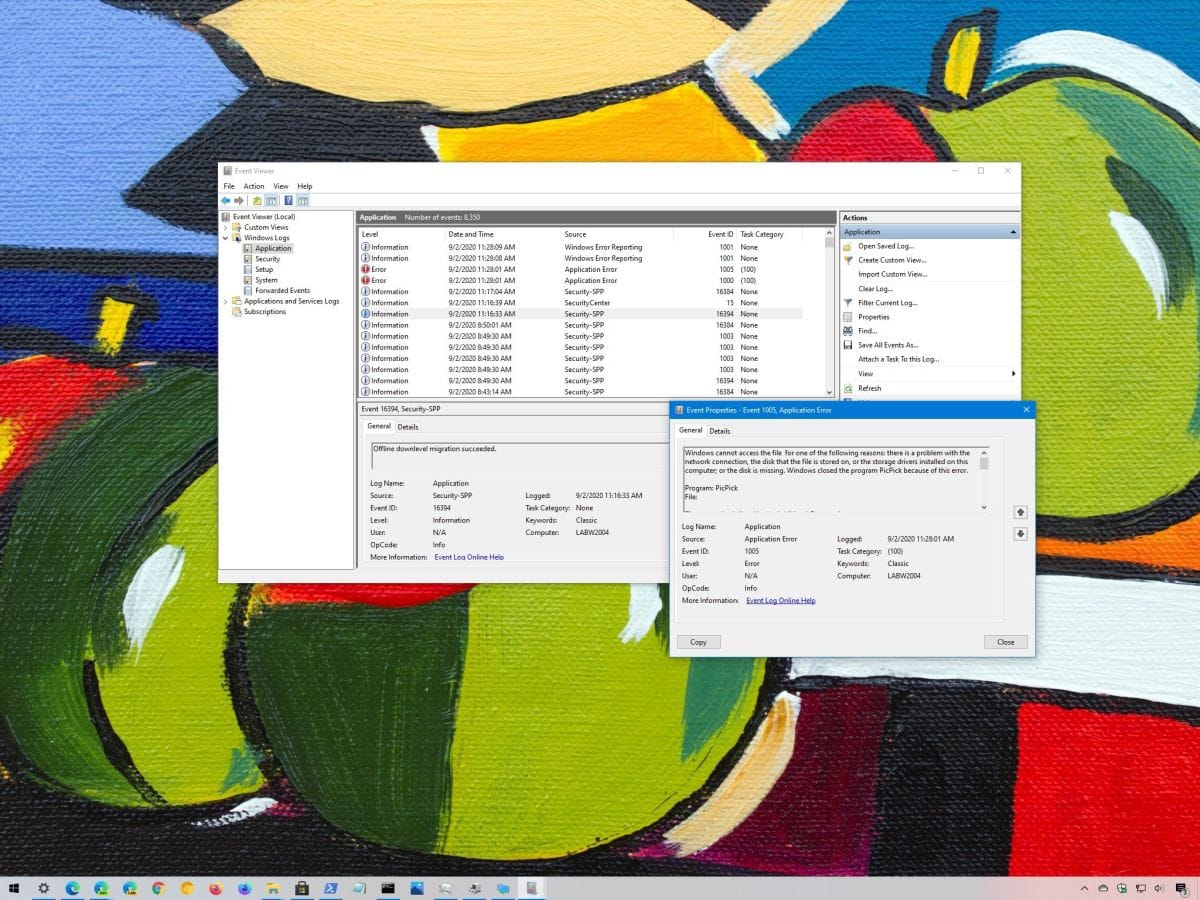Open Event Log Online Help in Event Properties
Screen dimensions: 1200x900
coord(781,600)
